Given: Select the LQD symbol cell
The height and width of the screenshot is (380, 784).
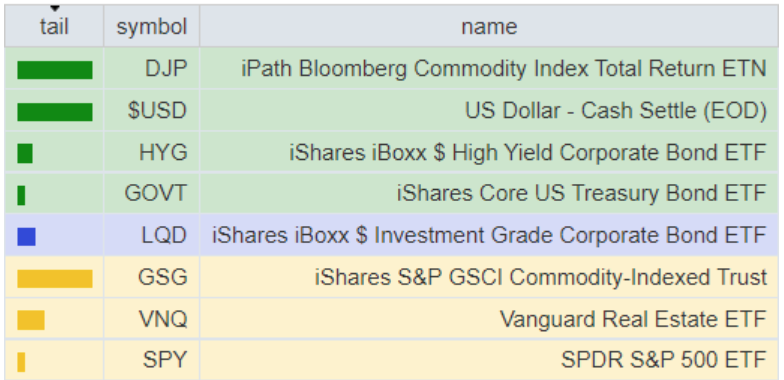Looking at the screenshot, I should (152, 236).
